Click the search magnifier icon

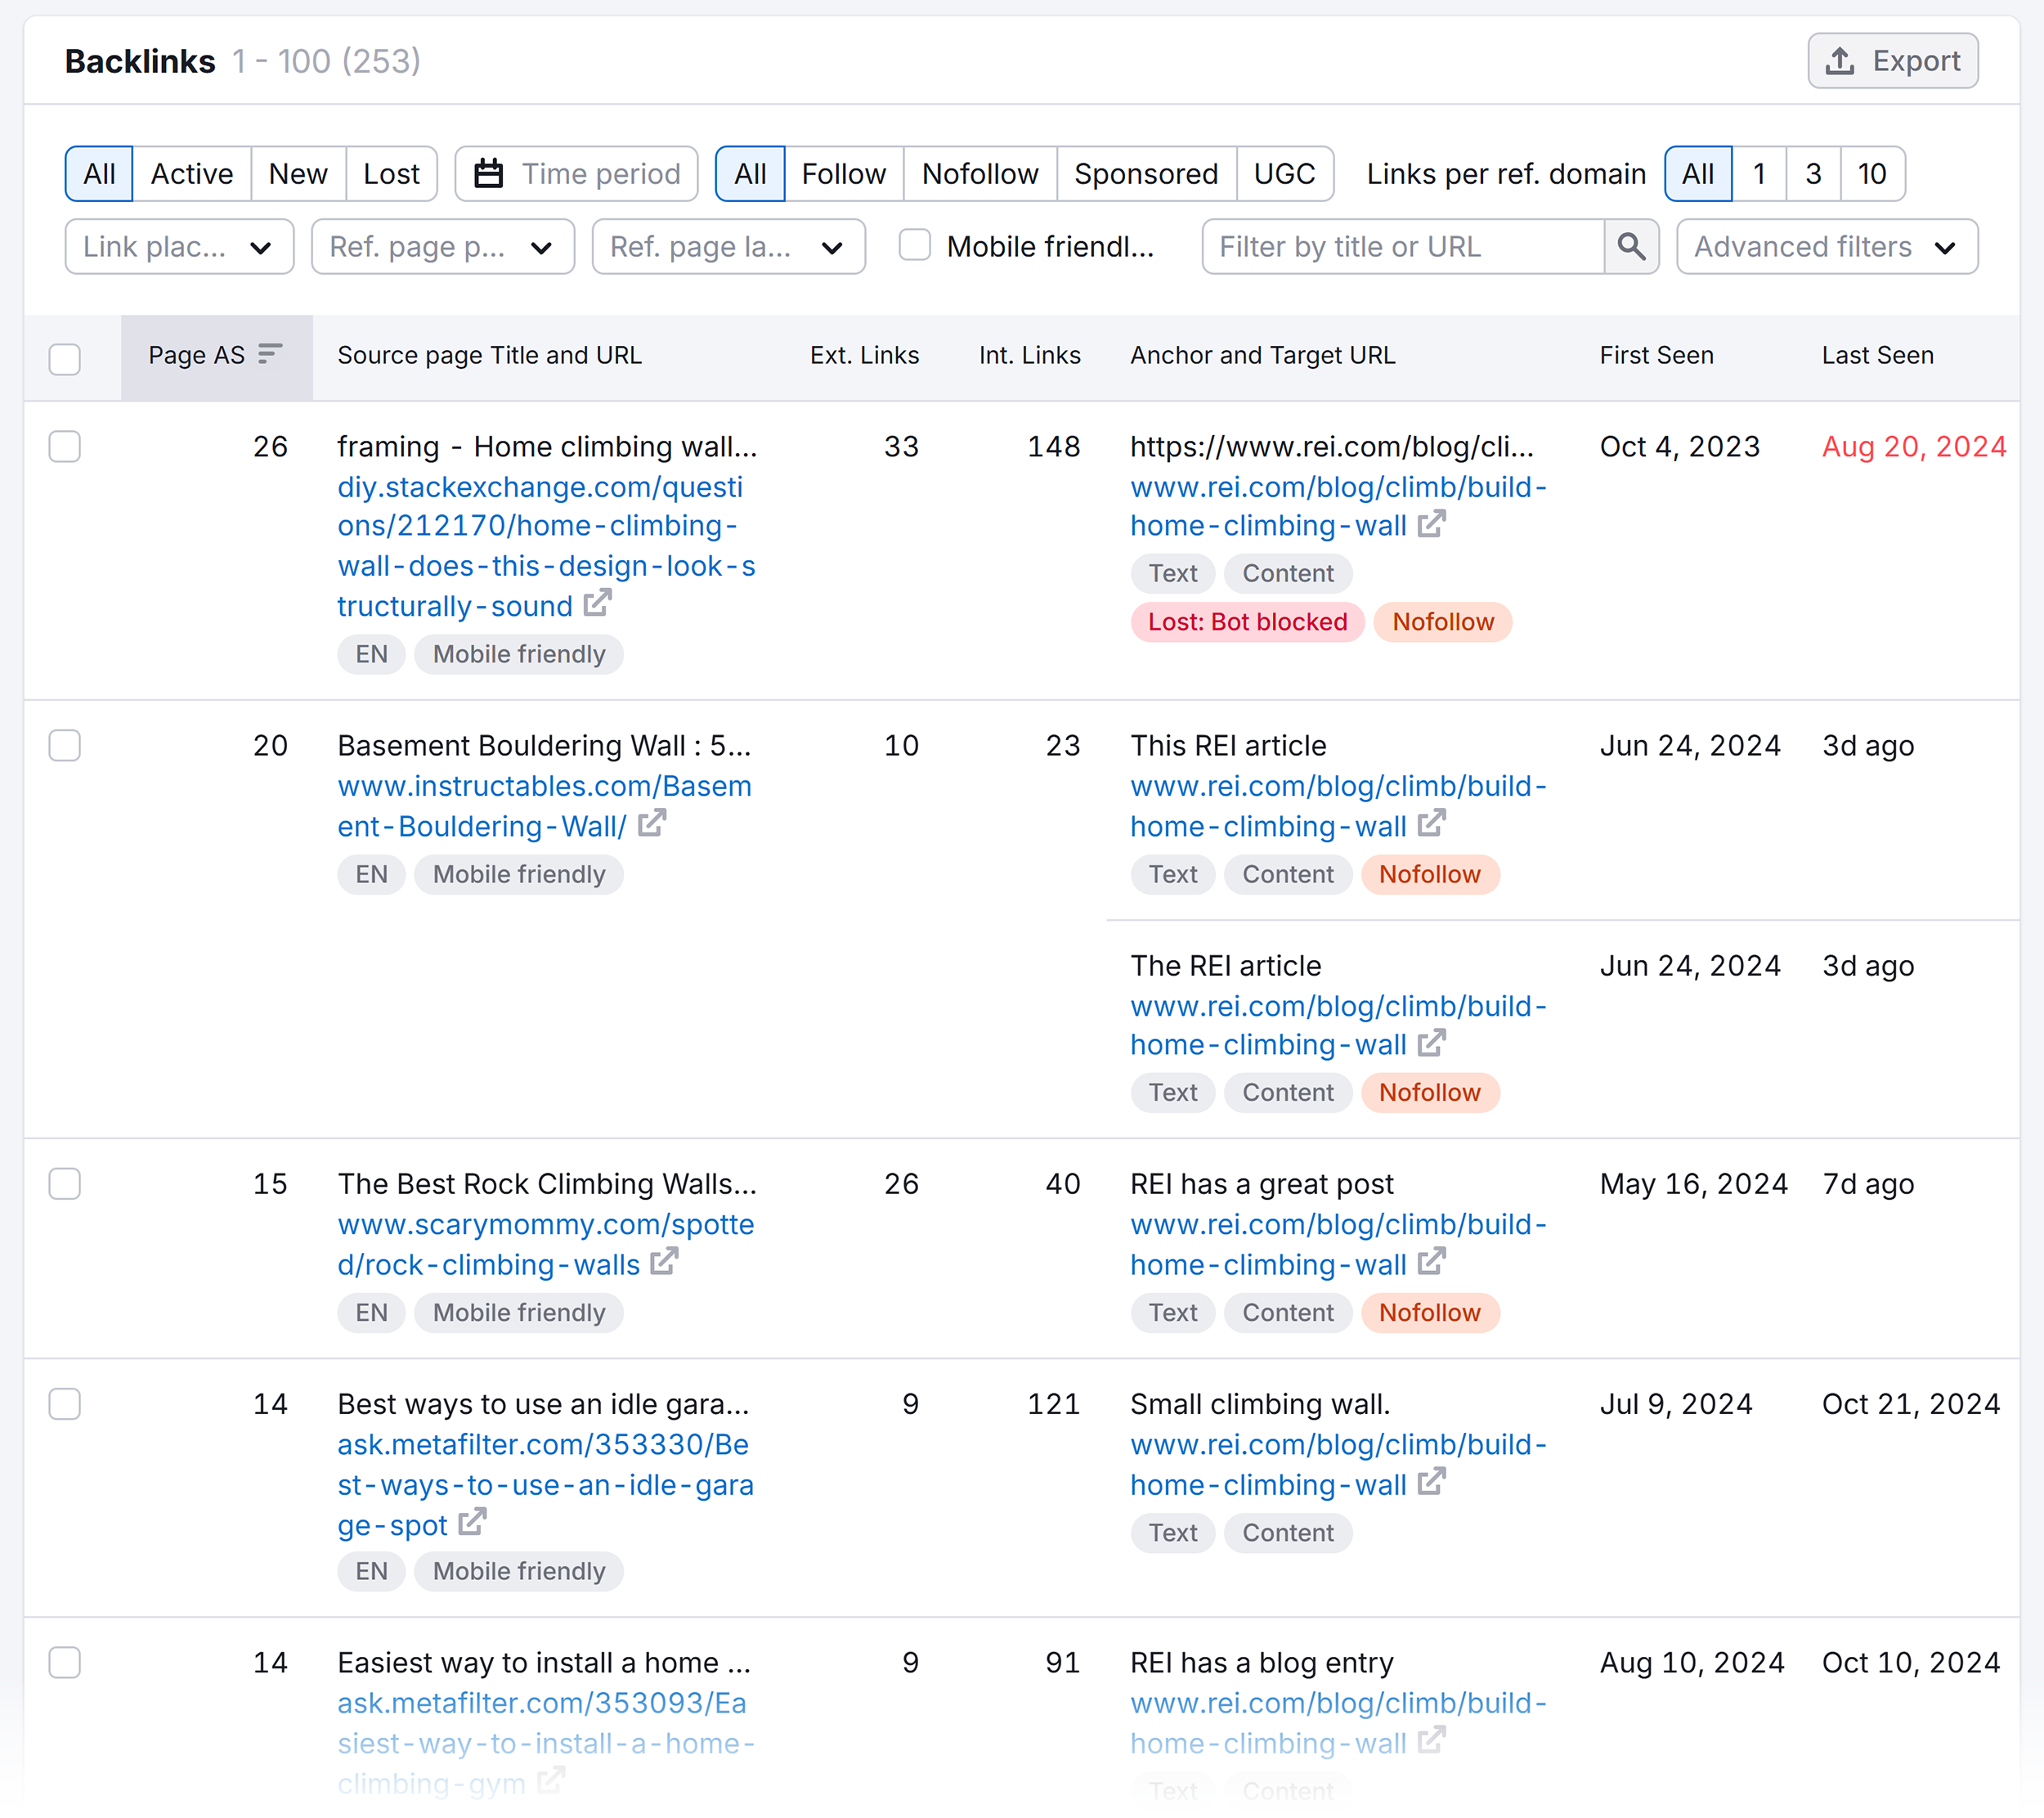(x=1631, y=246)
